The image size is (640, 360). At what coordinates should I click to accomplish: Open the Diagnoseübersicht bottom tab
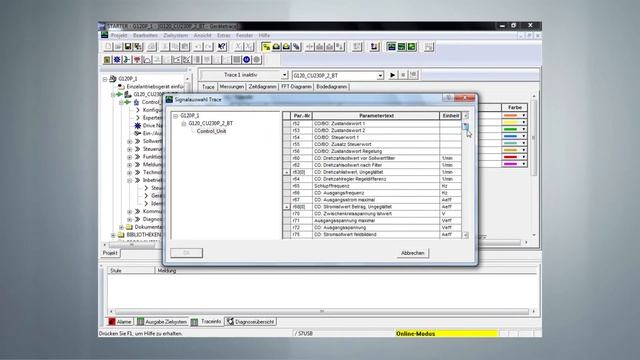pyautogui.click(x=251, y=322)
